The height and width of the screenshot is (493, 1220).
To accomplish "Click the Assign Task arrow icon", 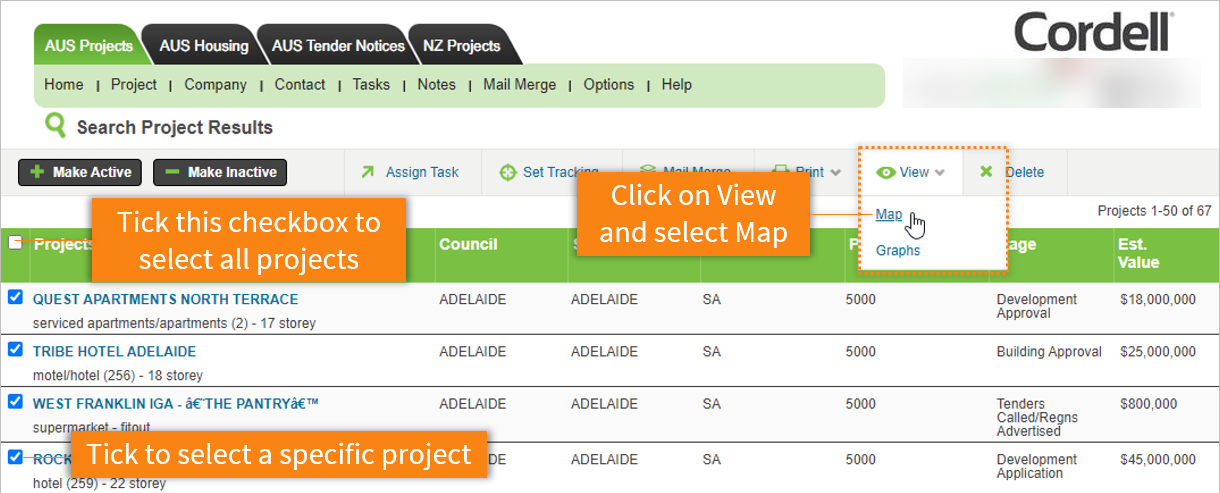I will [367, 172].
